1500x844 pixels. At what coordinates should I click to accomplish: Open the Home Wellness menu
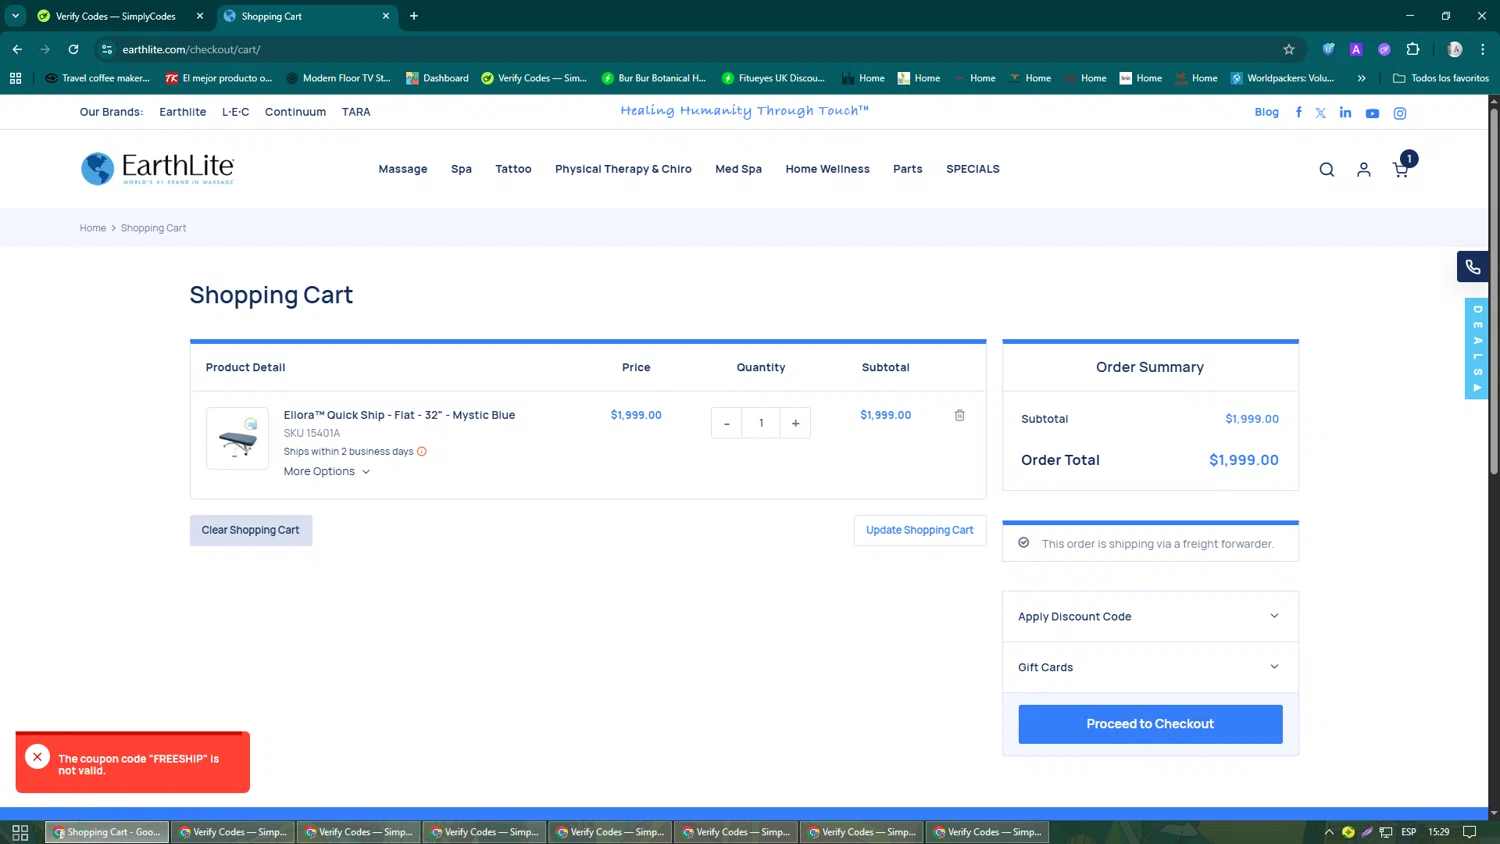click(827, 169)
